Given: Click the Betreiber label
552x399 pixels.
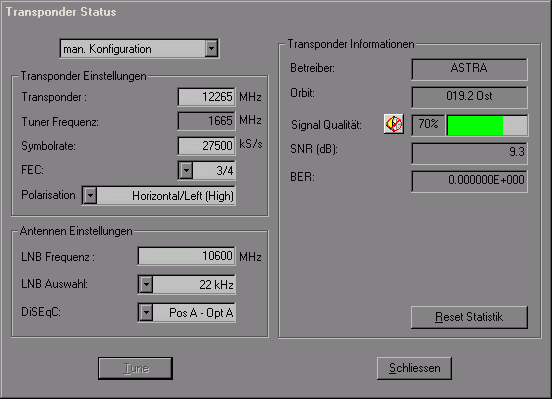Looking at the screenshot, I should 312,68.
